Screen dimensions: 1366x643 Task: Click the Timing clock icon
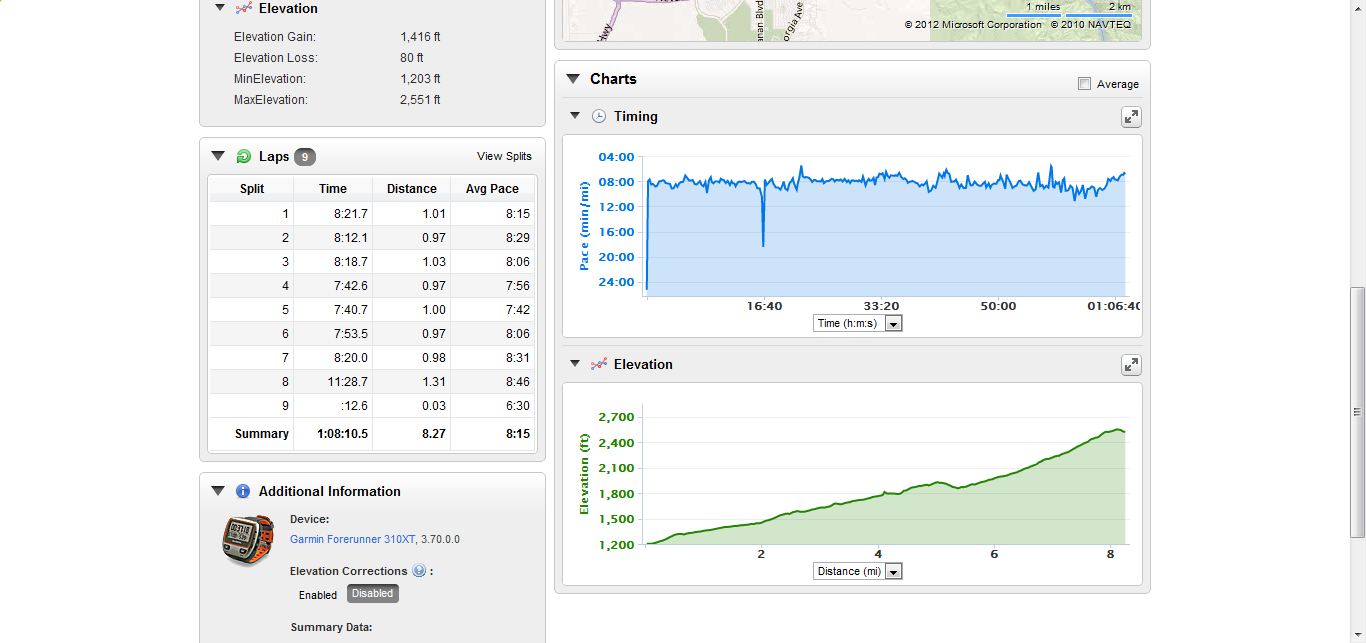pos(599,116)
